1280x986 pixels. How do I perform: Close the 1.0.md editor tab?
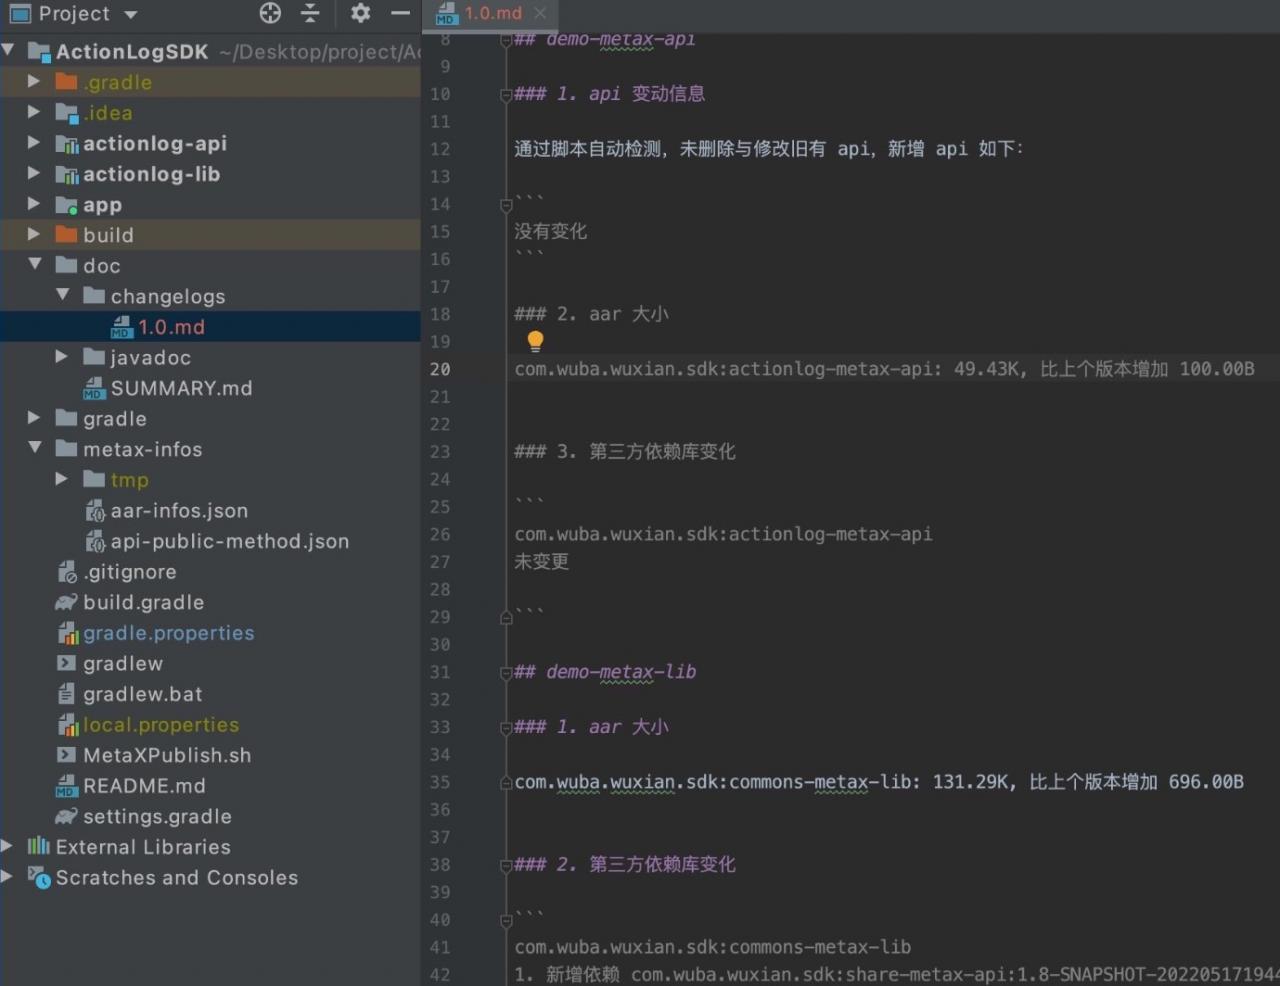540,13
